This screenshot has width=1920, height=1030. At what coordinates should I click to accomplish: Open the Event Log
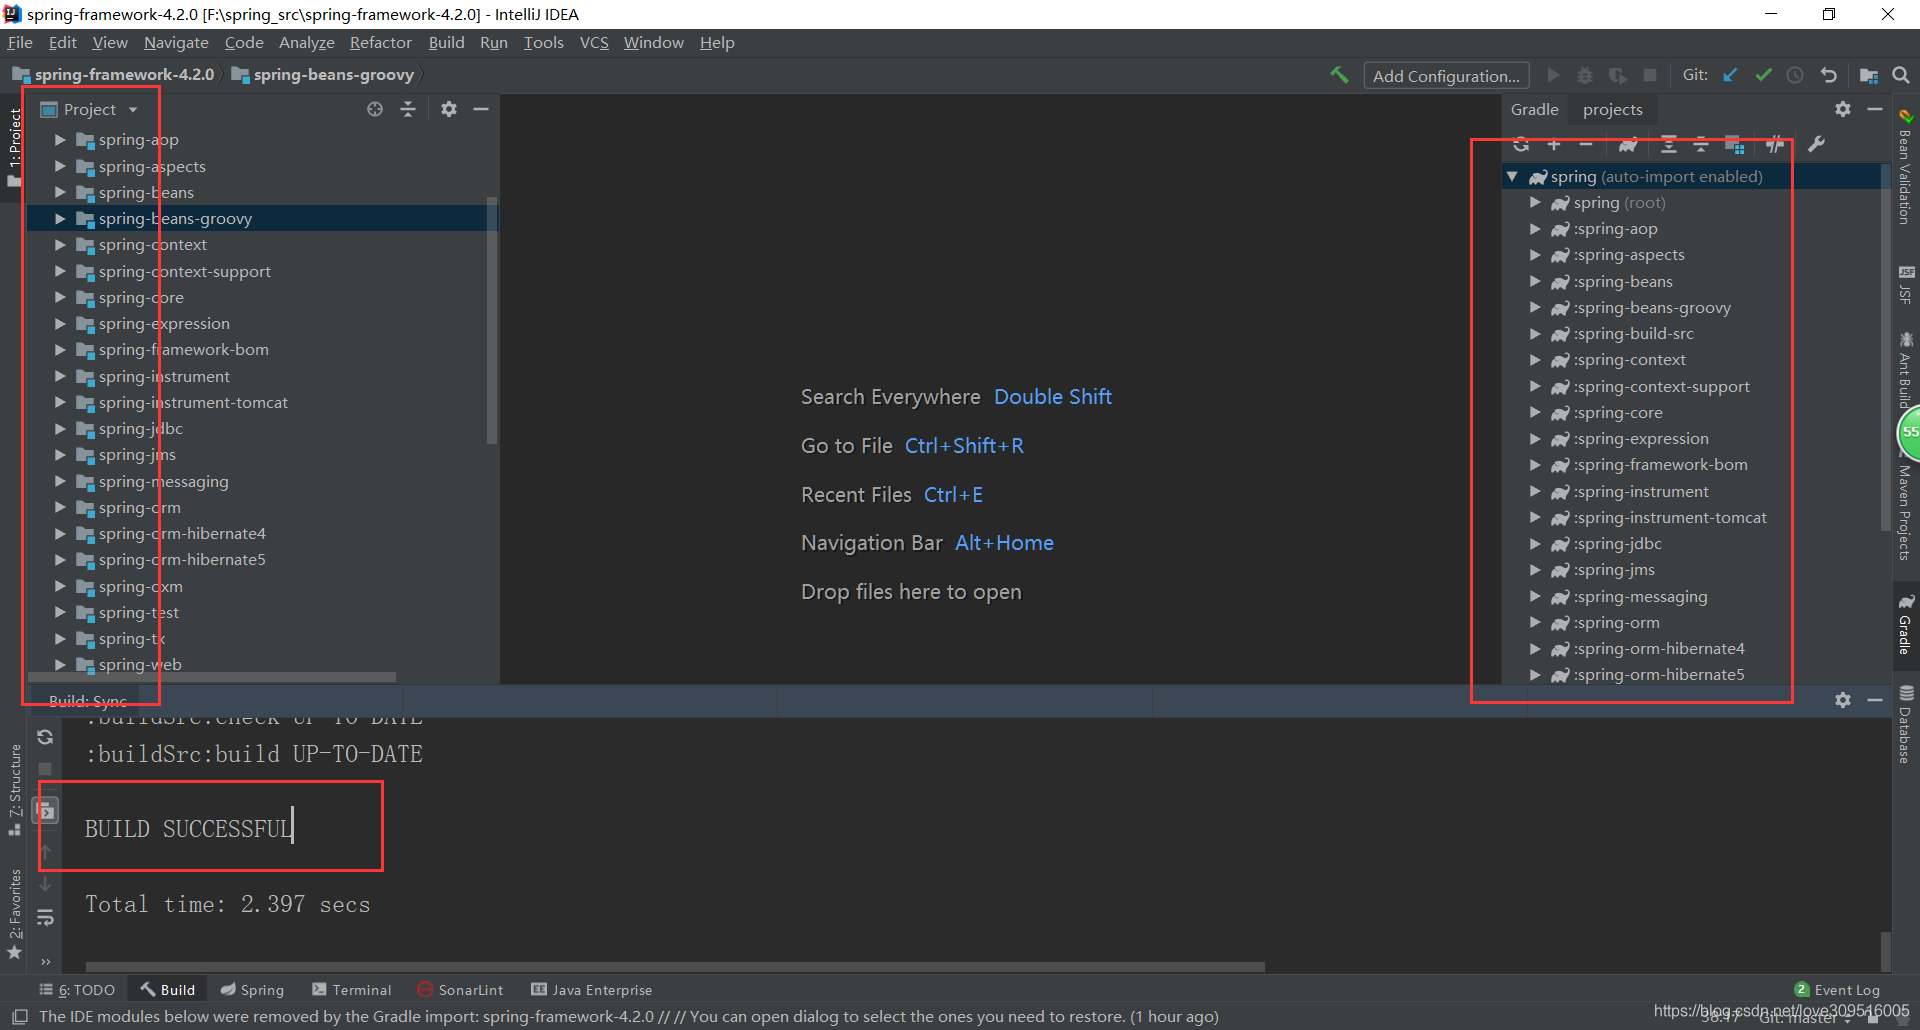pyautogui.click(x=1837, y=990)
